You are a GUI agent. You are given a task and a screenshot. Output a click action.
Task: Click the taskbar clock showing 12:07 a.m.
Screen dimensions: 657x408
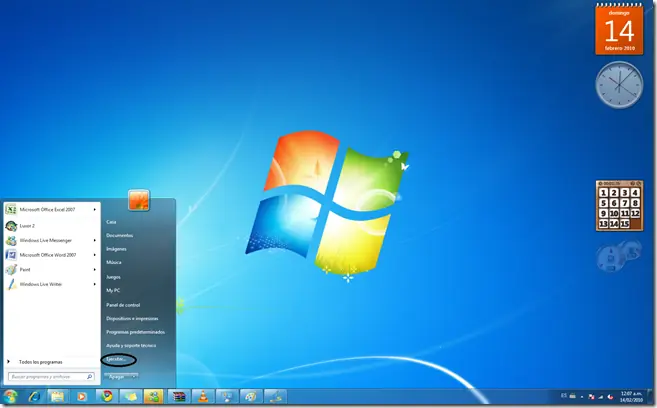pos(631,397)
